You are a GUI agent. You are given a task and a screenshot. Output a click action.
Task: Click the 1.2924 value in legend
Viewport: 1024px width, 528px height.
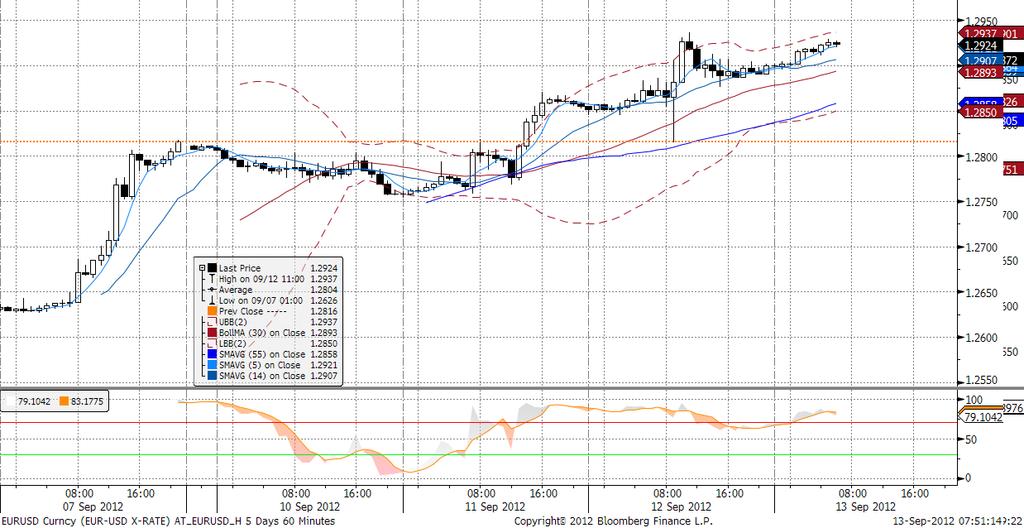[x=324, y=268]
